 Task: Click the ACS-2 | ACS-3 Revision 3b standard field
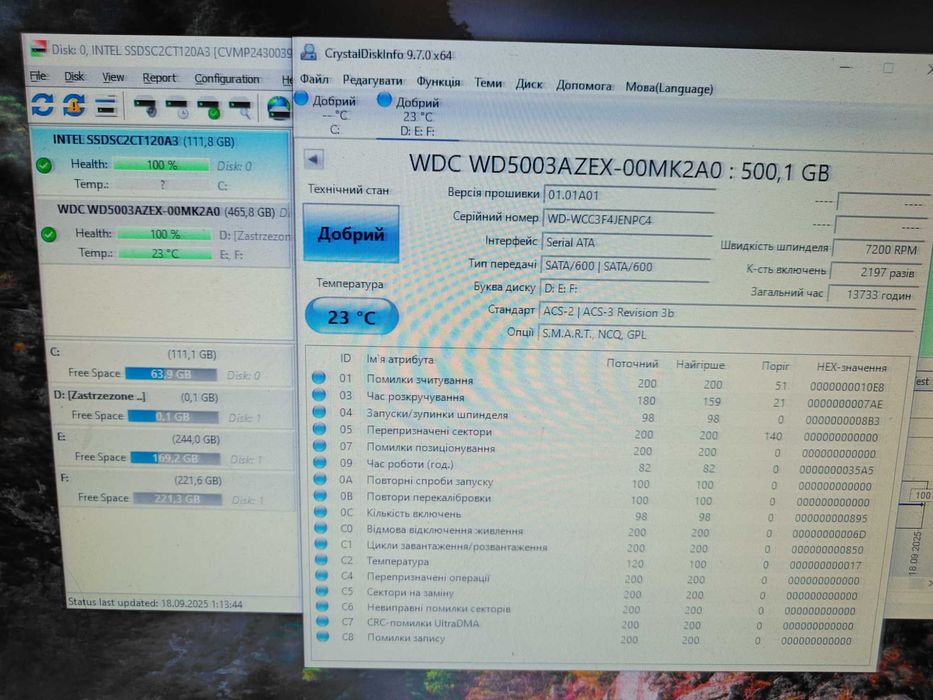[x=726, y=313]
